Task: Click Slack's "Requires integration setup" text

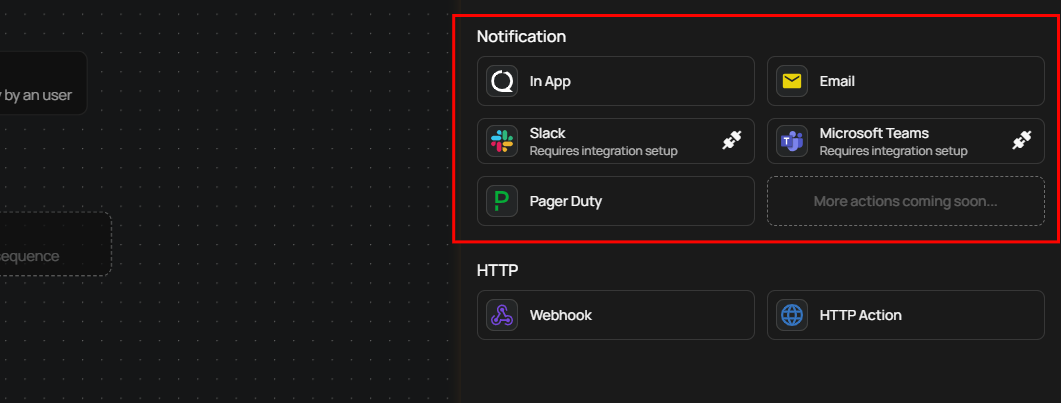Action: (x=604, y=151)
